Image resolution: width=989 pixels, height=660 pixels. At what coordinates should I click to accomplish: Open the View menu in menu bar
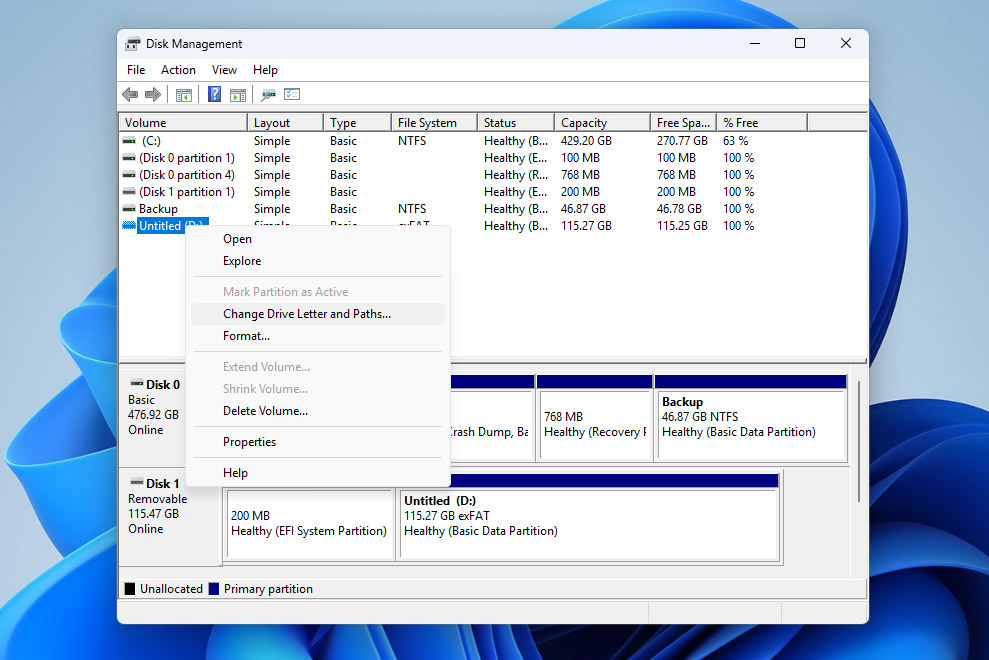pos(224,70)
